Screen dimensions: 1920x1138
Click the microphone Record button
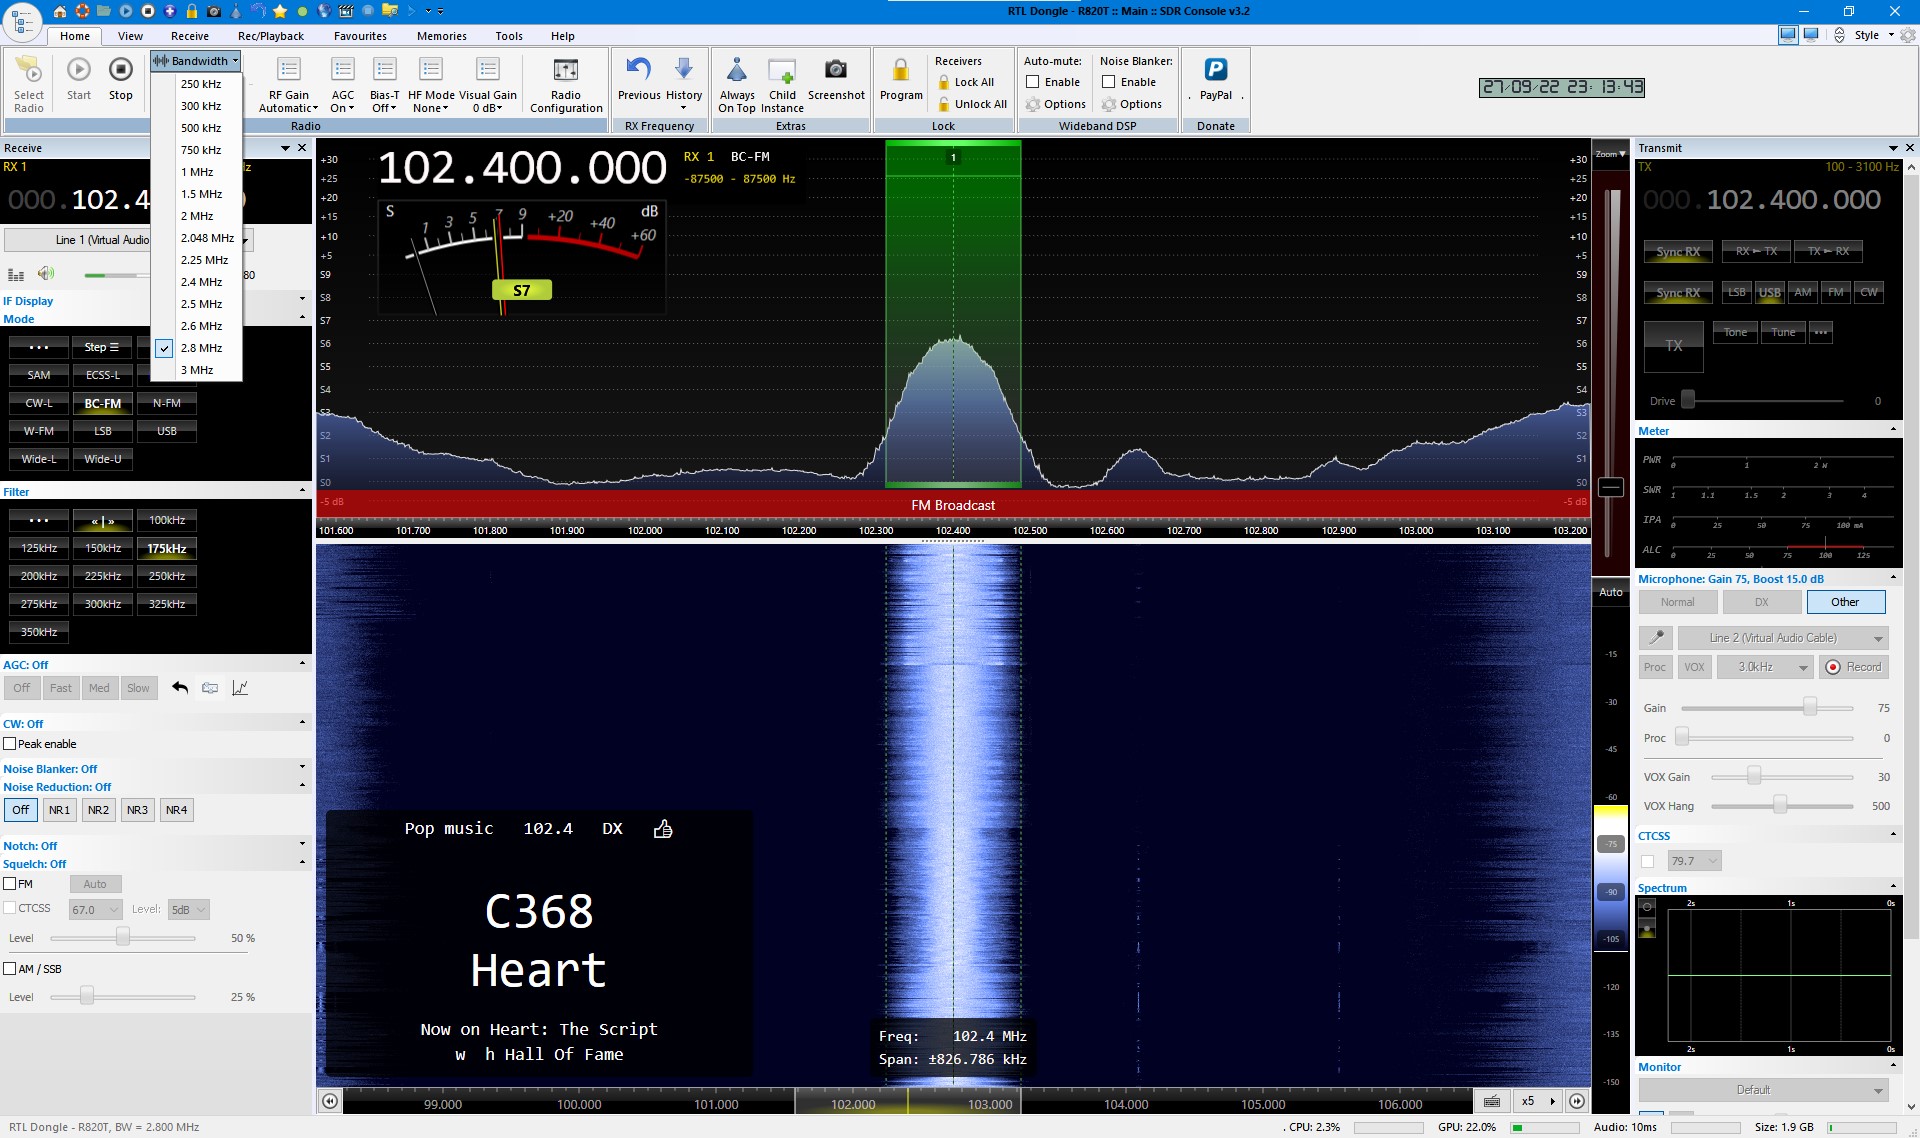pyautogui.click(x=1853, y=667)
